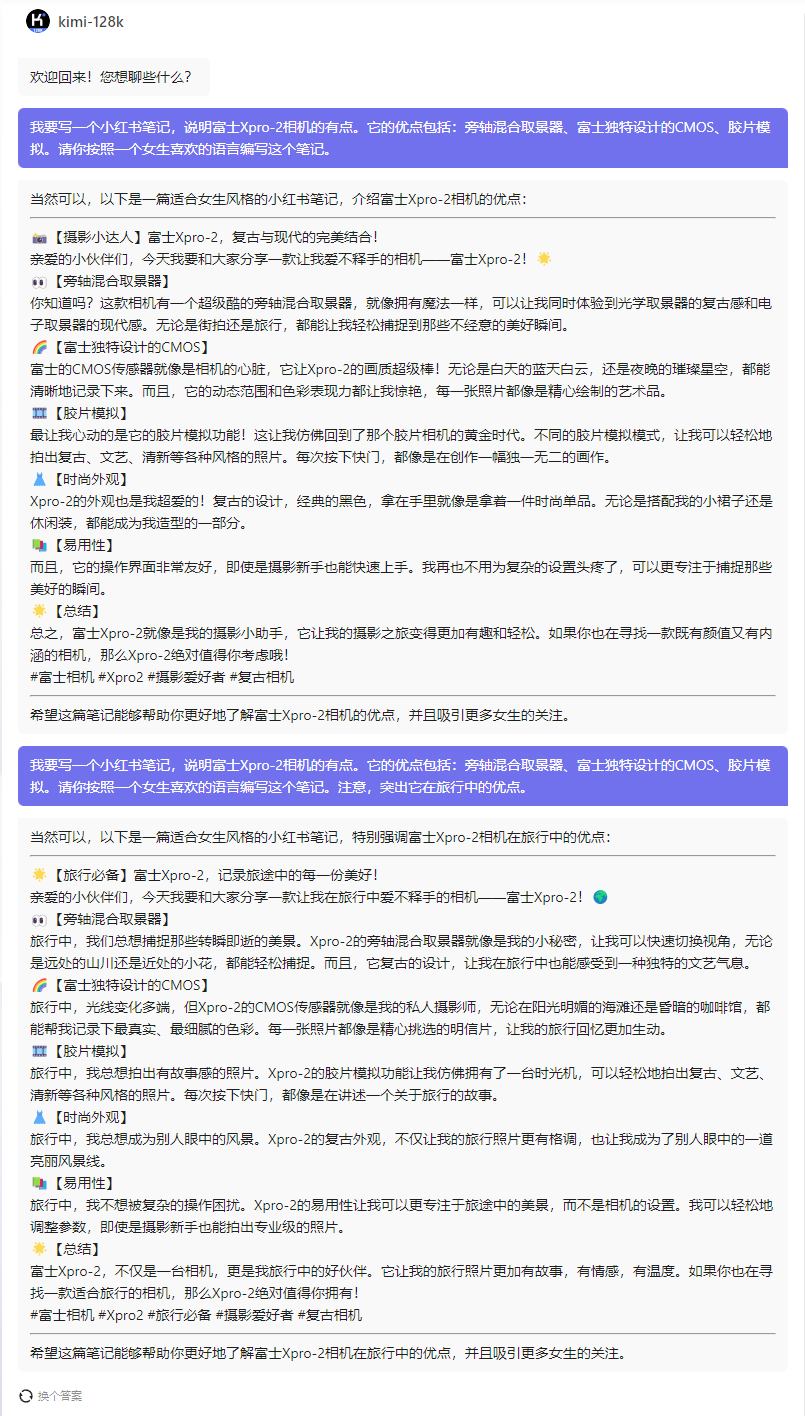The image size is (805, 1416).
Task: Click the camera emoji before 摄影小达人
Action: (39, 238)
